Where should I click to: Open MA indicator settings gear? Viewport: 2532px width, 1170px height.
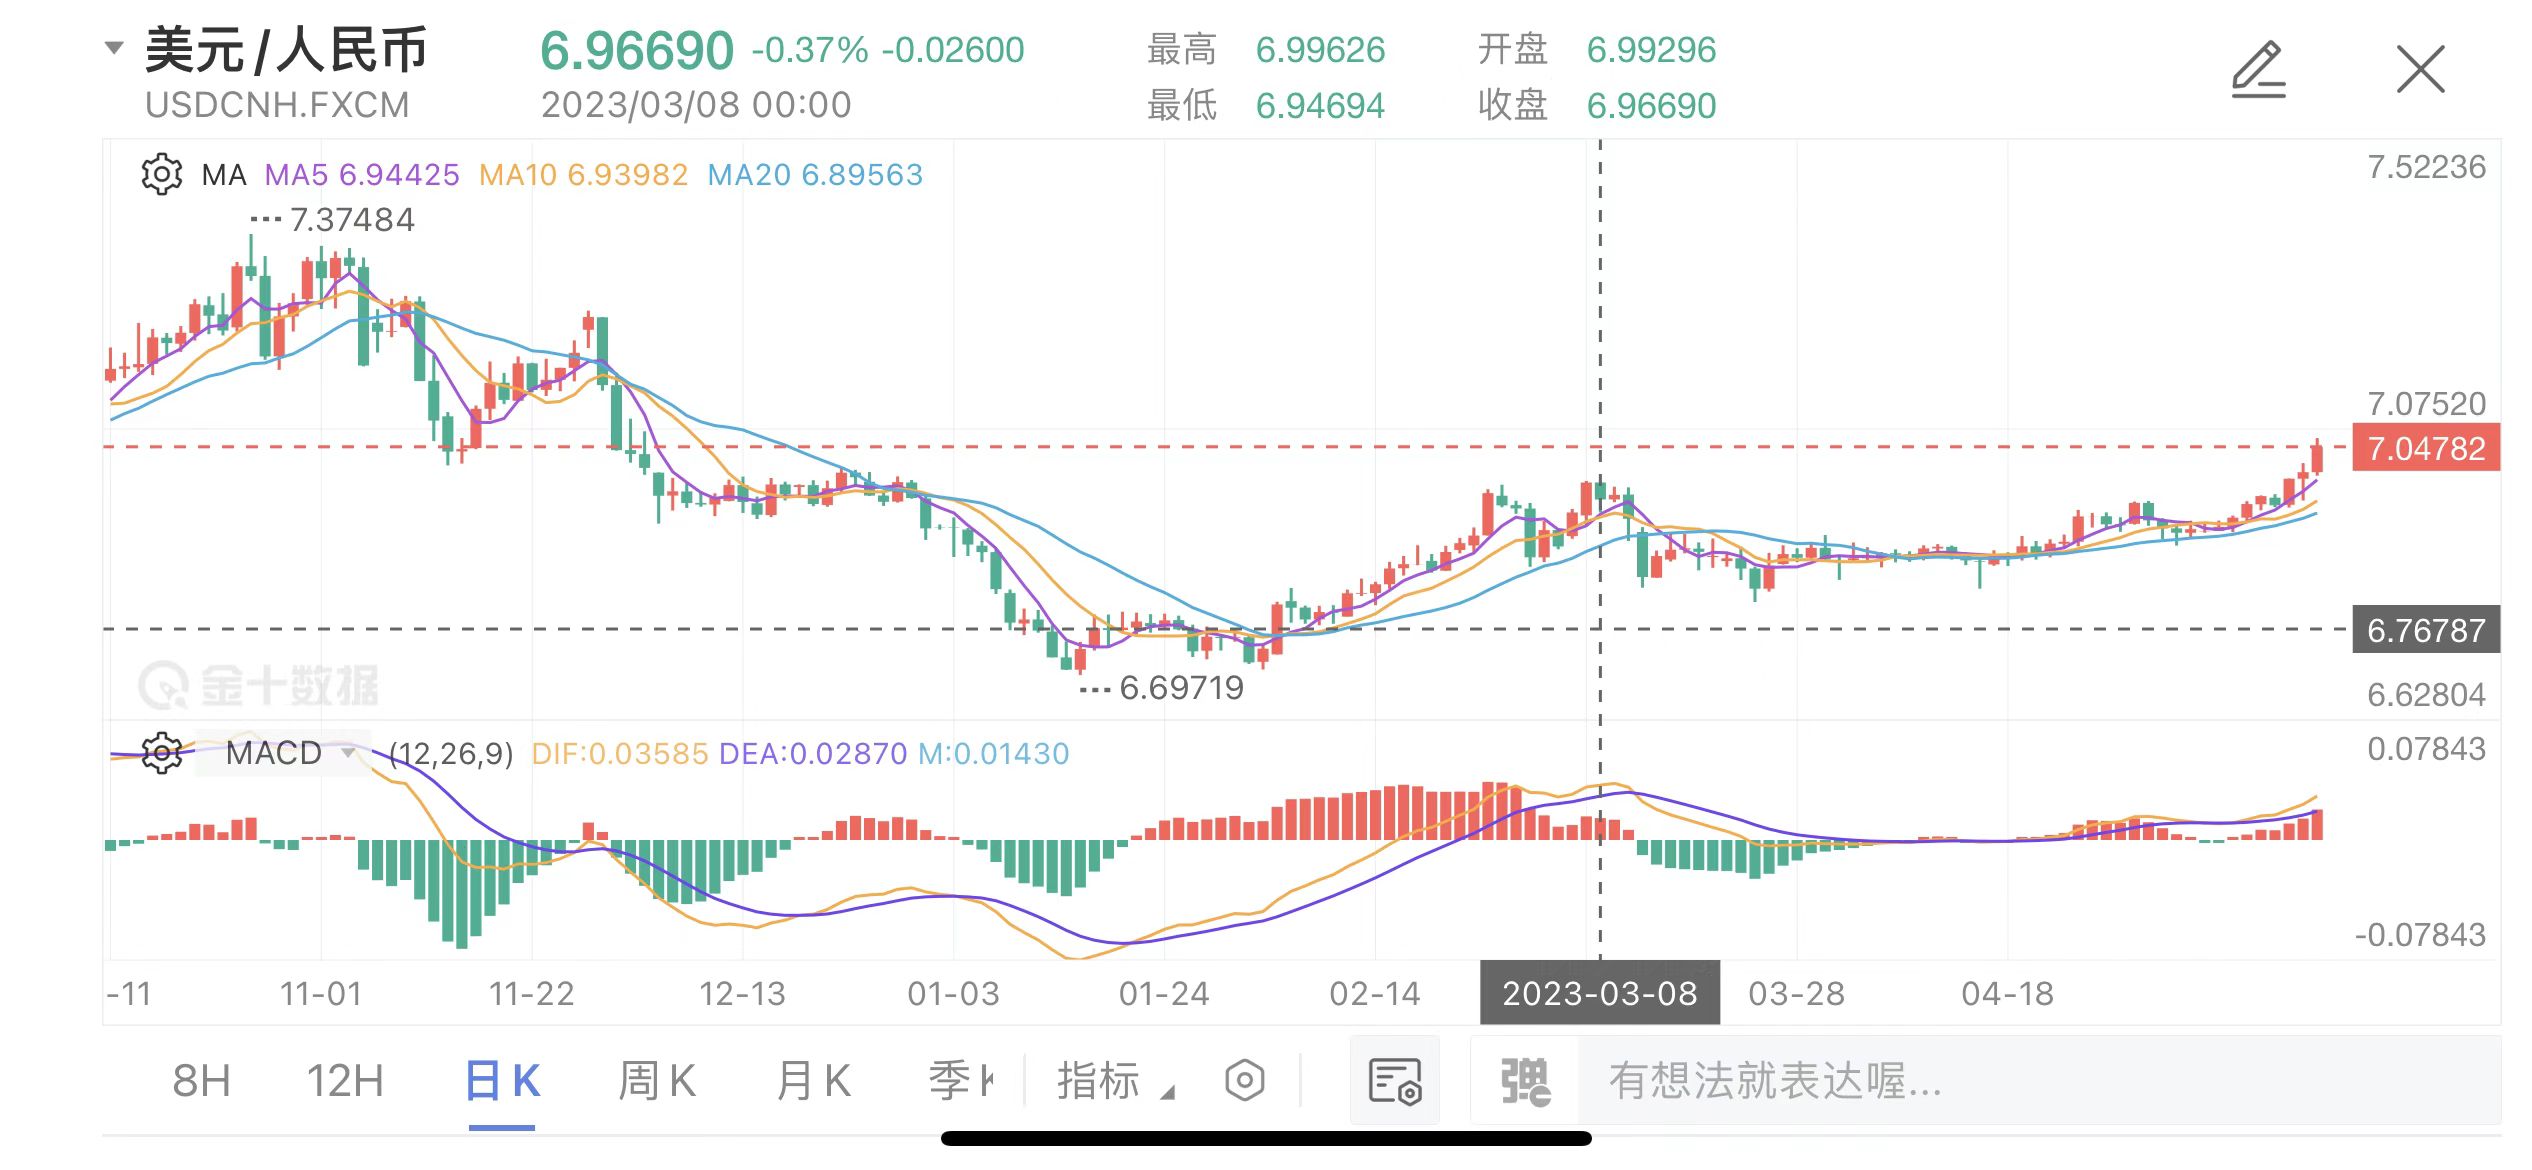161,175
